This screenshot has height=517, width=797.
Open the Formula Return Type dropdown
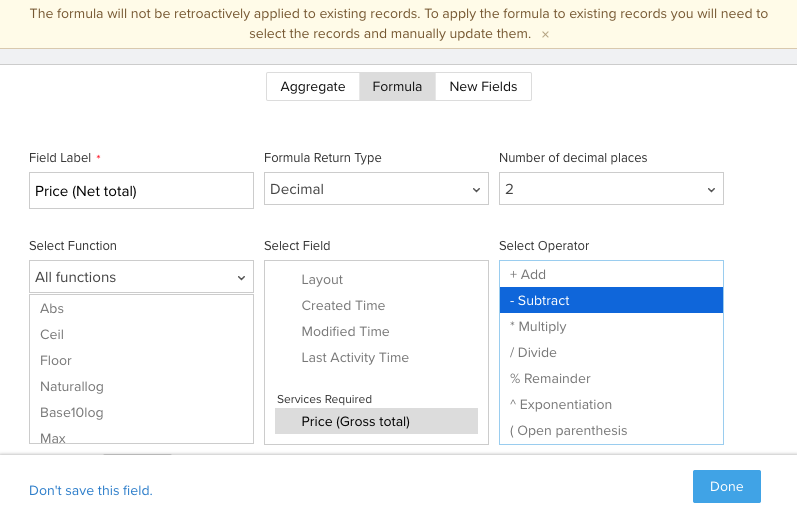pos(376,189)
